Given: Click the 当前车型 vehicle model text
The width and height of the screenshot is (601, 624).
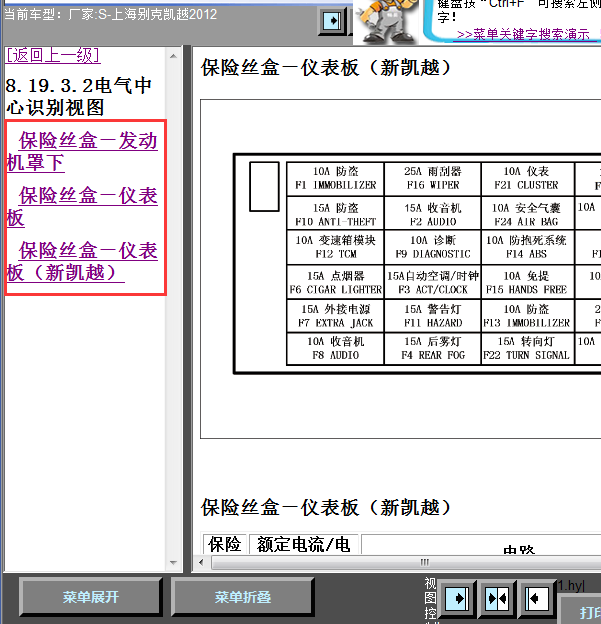Looking at the screenshot, I should 111,15.
